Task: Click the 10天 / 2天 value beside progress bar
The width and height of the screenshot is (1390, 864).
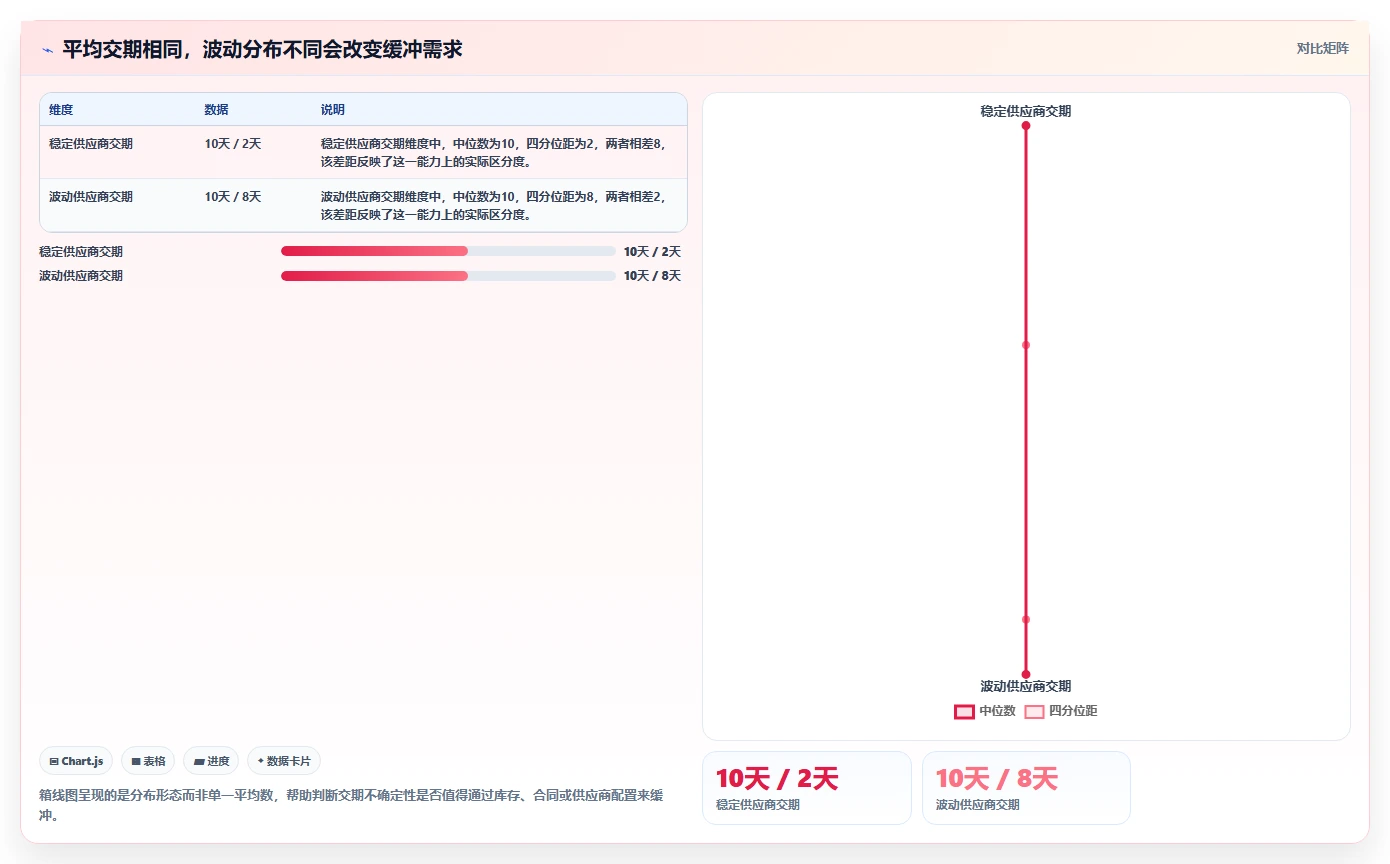Action: [652, 252]
